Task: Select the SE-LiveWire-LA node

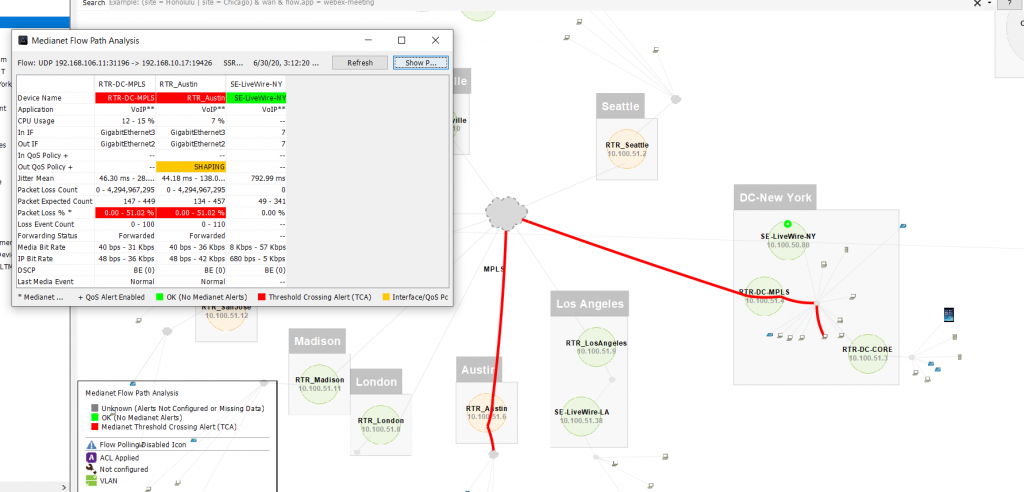Action: click(x=581, y=417)
